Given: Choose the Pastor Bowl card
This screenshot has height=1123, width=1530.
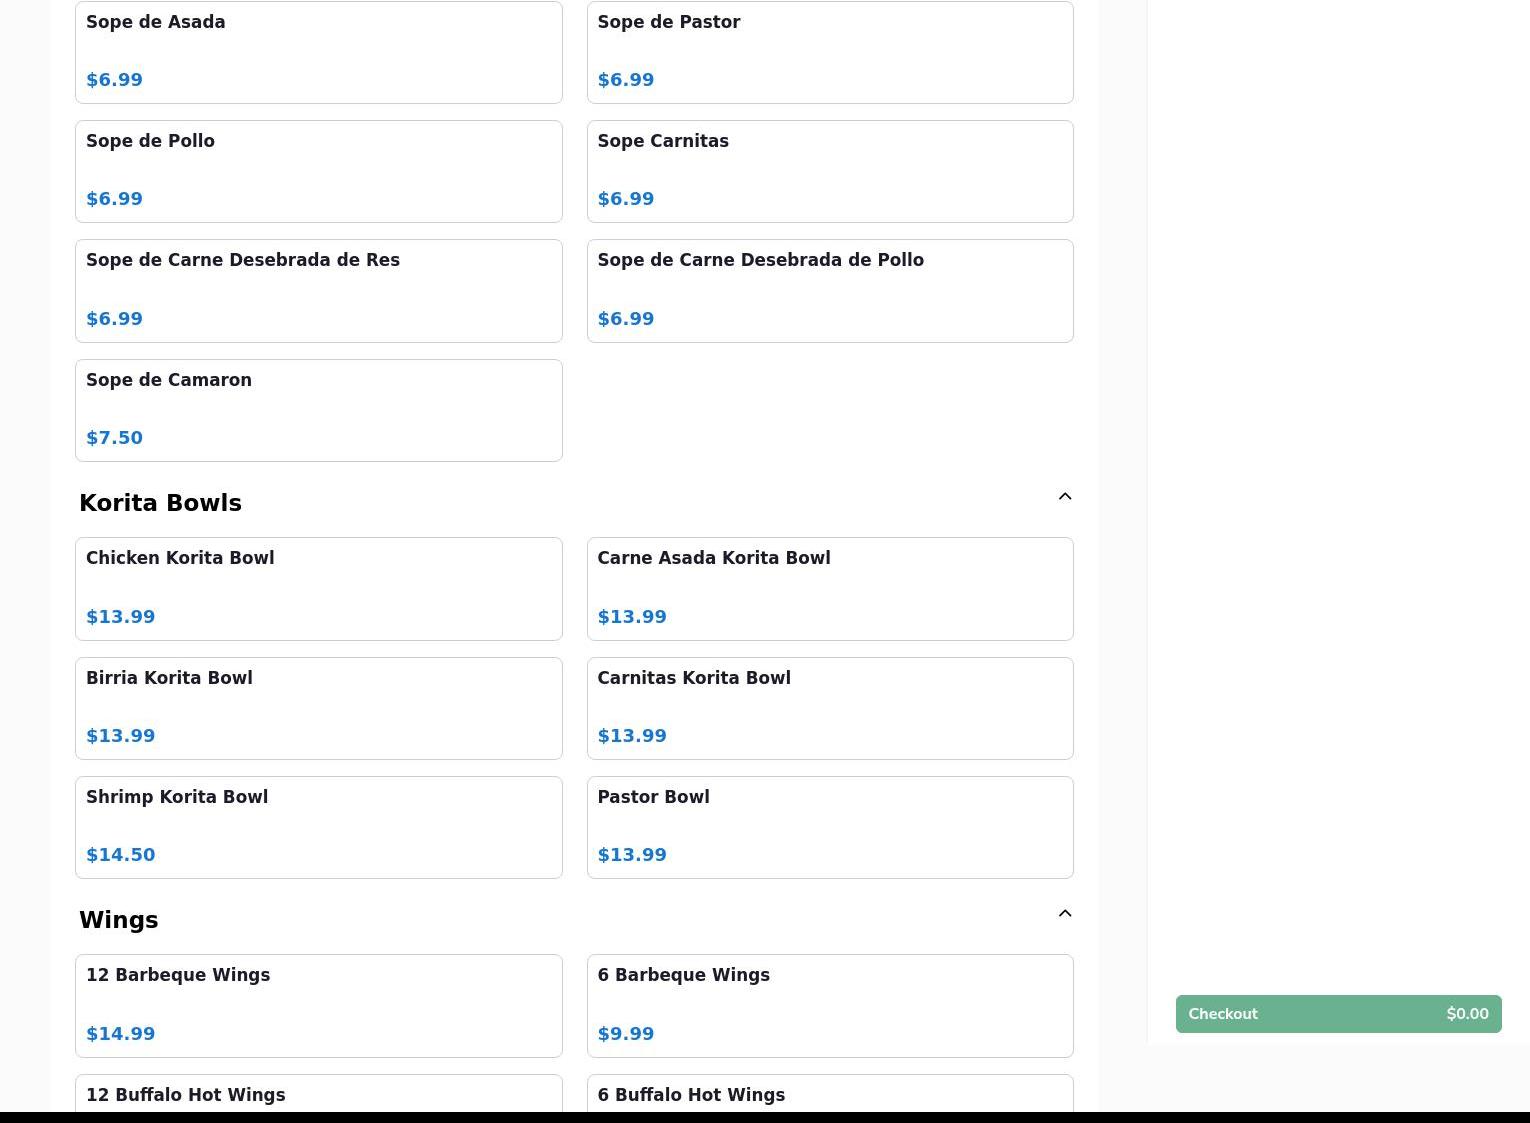Looking at the screenshot, I should (830, 827).
